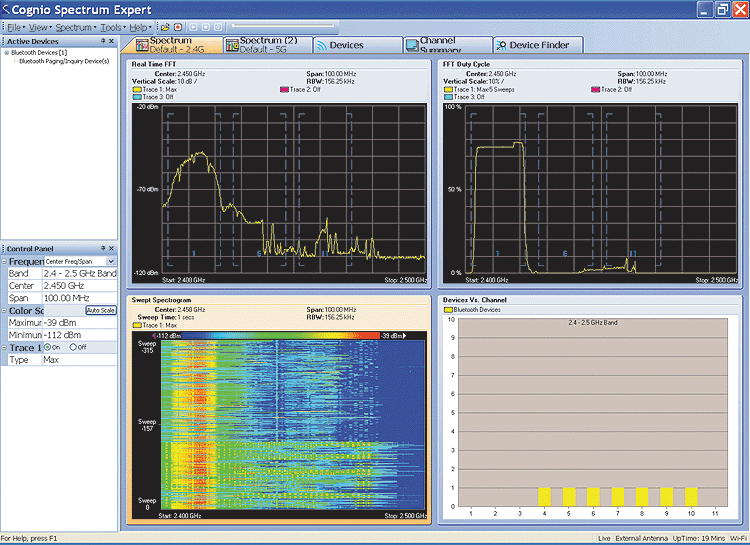The width and height of the screenshot is (750, 545).
Task: Pin the Active Devices panel
Action: pyautogui.click(x=103, y=41)
